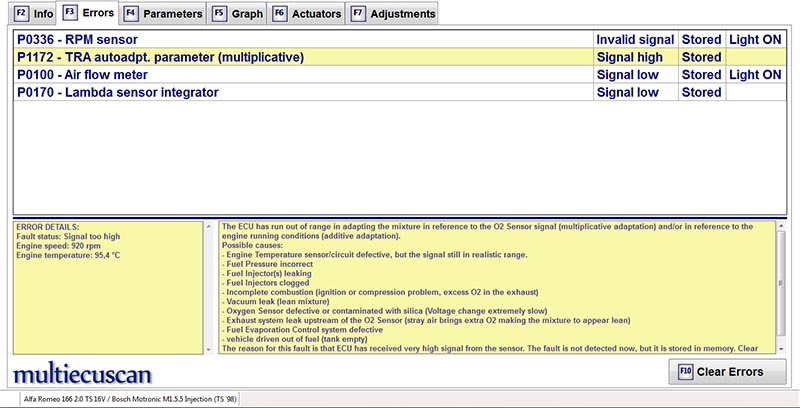Click the F6 key icon beside Actuators

coord(279,14)
